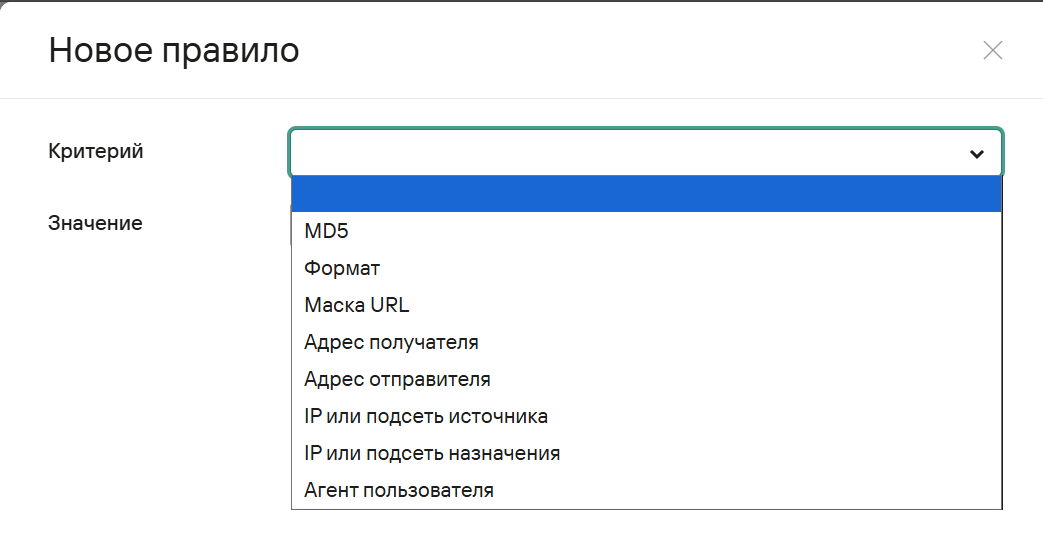Click the Значение field label
1043x557 pixels.
pyautogui.click(x=95, y=223)
